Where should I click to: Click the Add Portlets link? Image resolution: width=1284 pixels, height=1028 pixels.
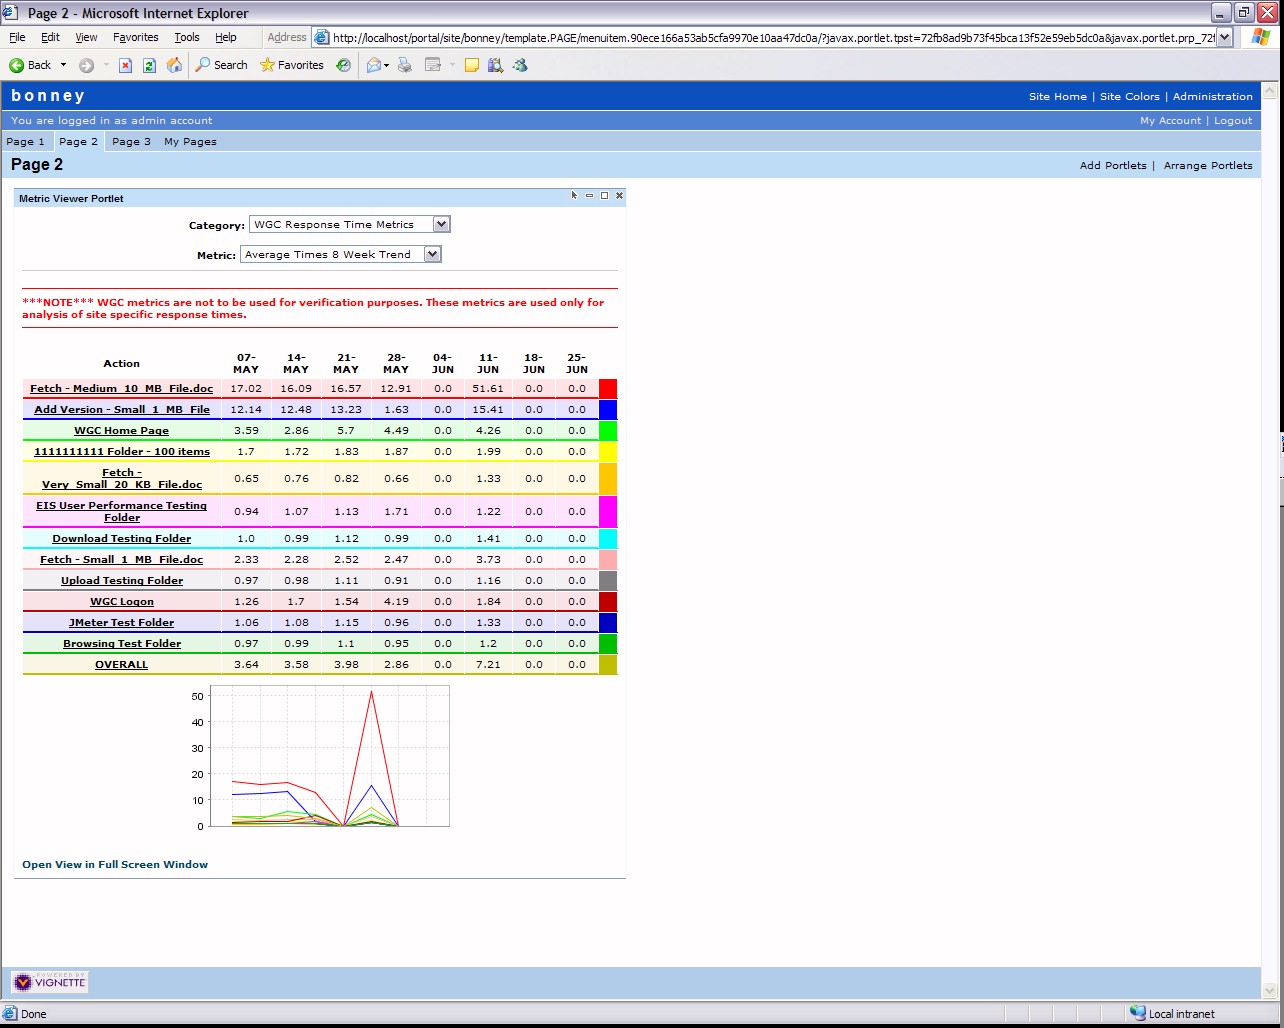tap(1113, 165)
